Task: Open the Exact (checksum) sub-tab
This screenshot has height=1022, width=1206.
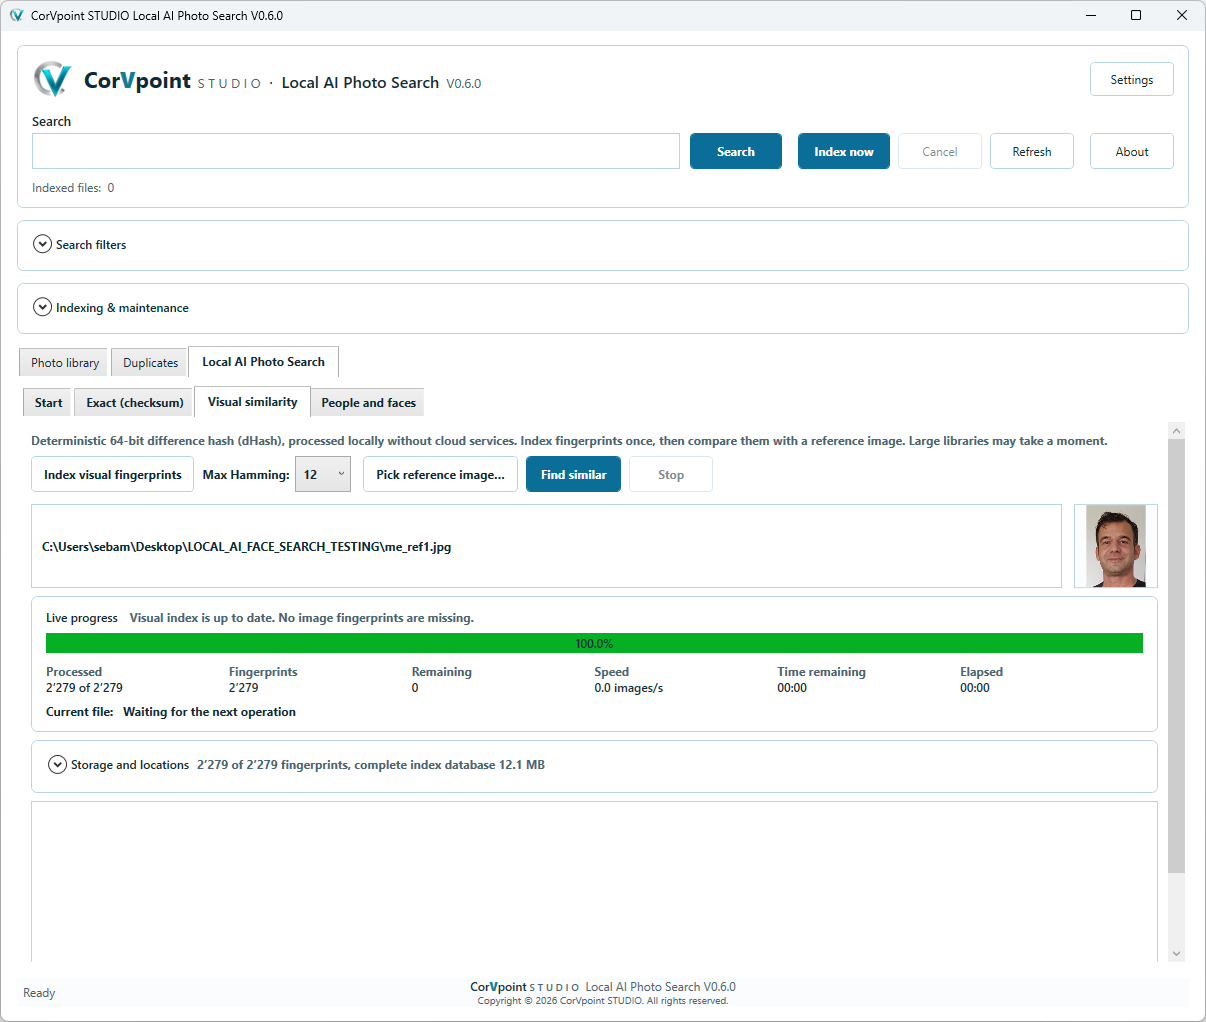Action: (135, 402)
